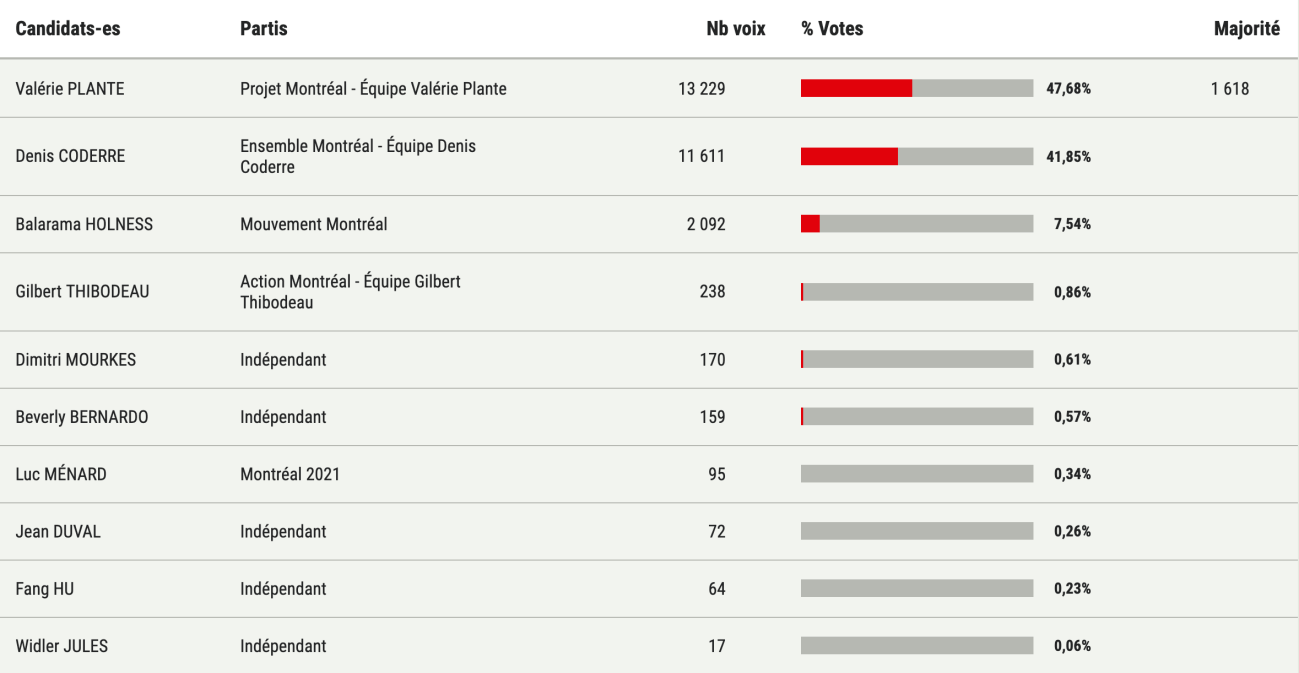1299x673 pixels.
Task: Click Balarama HOLNESS name
Action: click(x=84, y=225)
